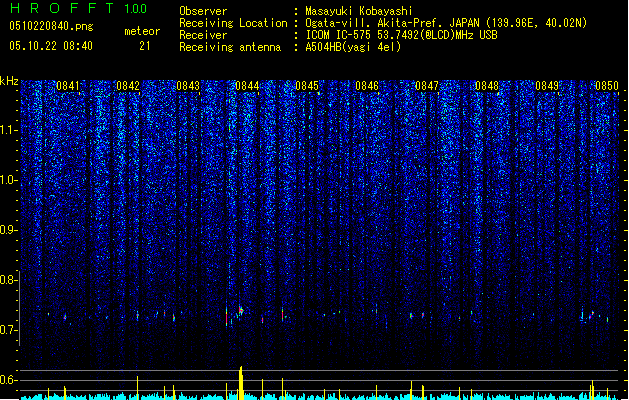
Task: Click the 1.1 frequency axis label
Action: click(x=9, y=130)
